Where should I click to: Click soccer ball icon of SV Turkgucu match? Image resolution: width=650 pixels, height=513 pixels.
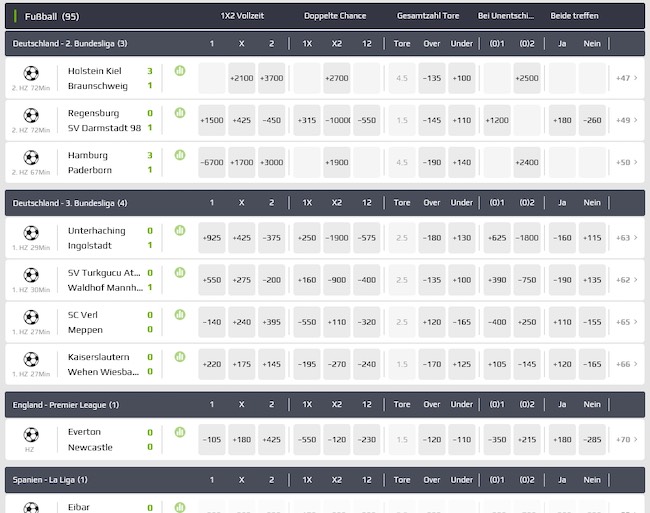[31, 275]
